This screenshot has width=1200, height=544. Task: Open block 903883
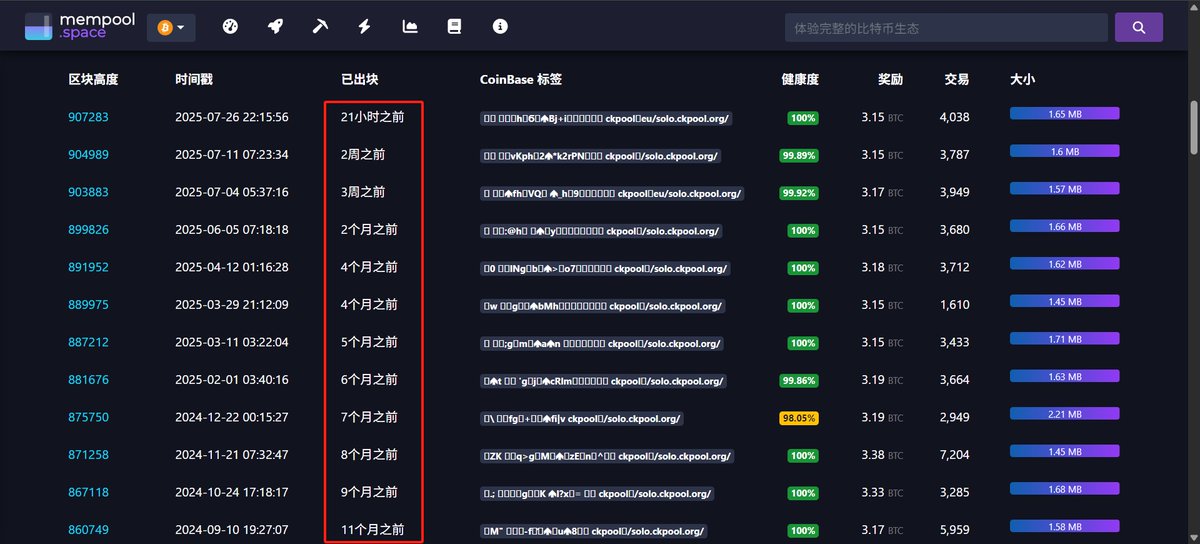tap(88, 192)
